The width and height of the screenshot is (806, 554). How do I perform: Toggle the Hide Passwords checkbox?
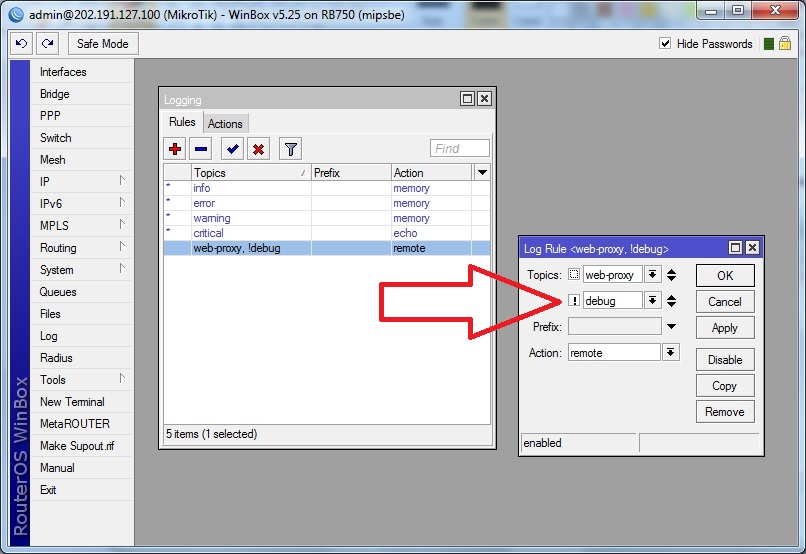coord(665,44)
